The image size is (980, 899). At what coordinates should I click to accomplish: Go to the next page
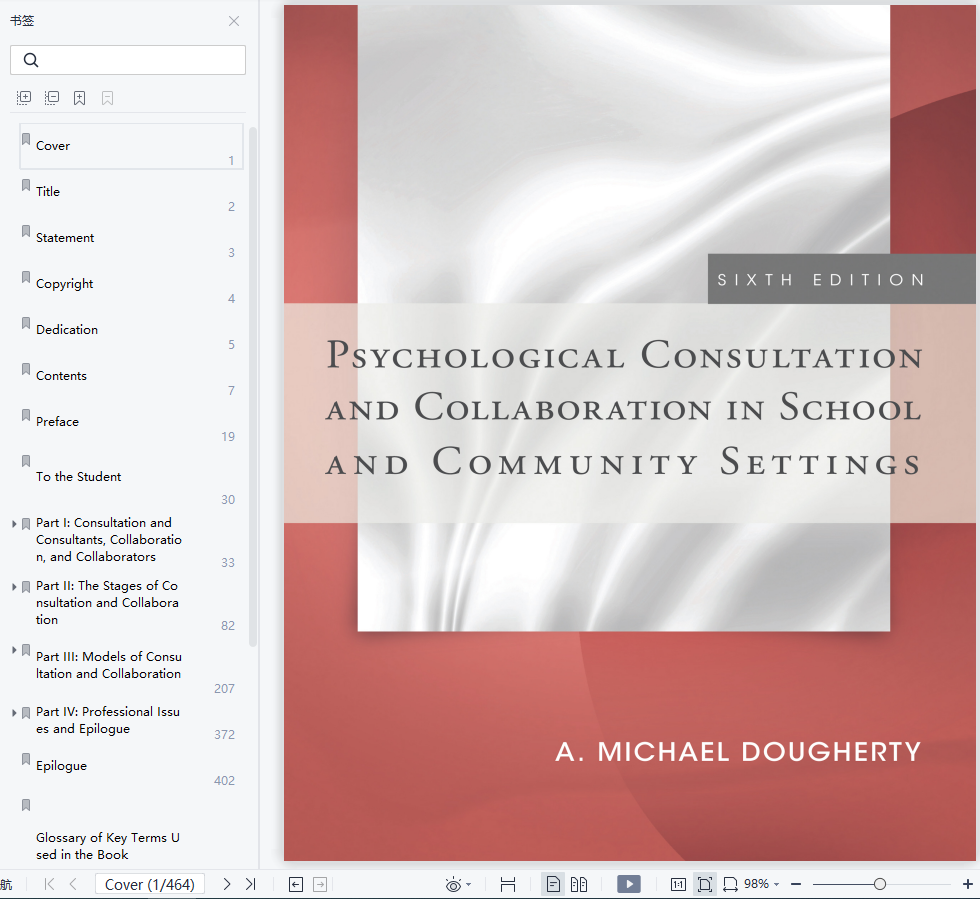tap(227, 884)
